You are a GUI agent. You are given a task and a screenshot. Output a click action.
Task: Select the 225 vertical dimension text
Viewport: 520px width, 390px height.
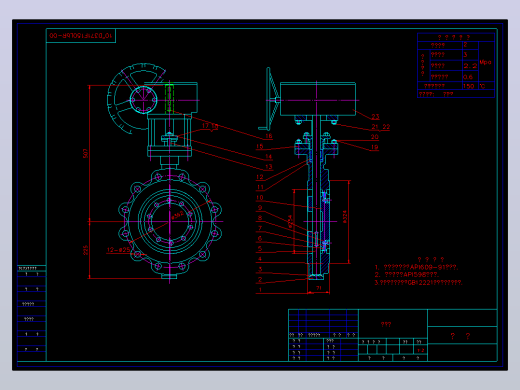point(86,250)
